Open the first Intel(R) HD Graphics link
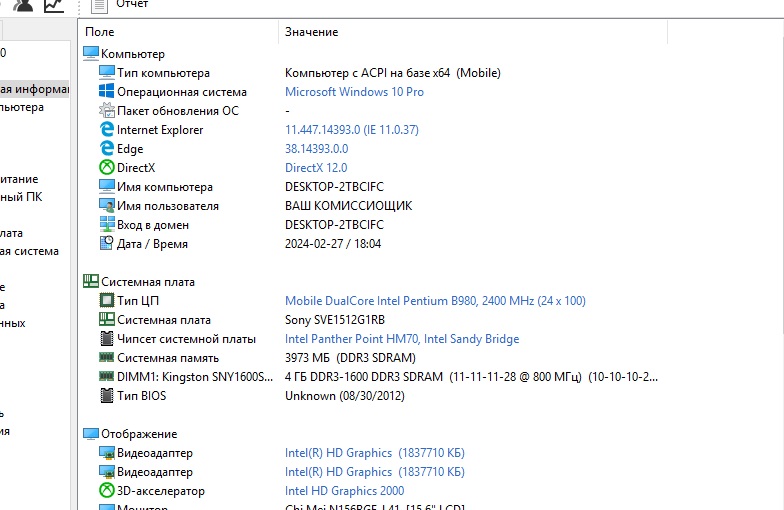This screenshot has height=510, width=784. coord(374,452)
